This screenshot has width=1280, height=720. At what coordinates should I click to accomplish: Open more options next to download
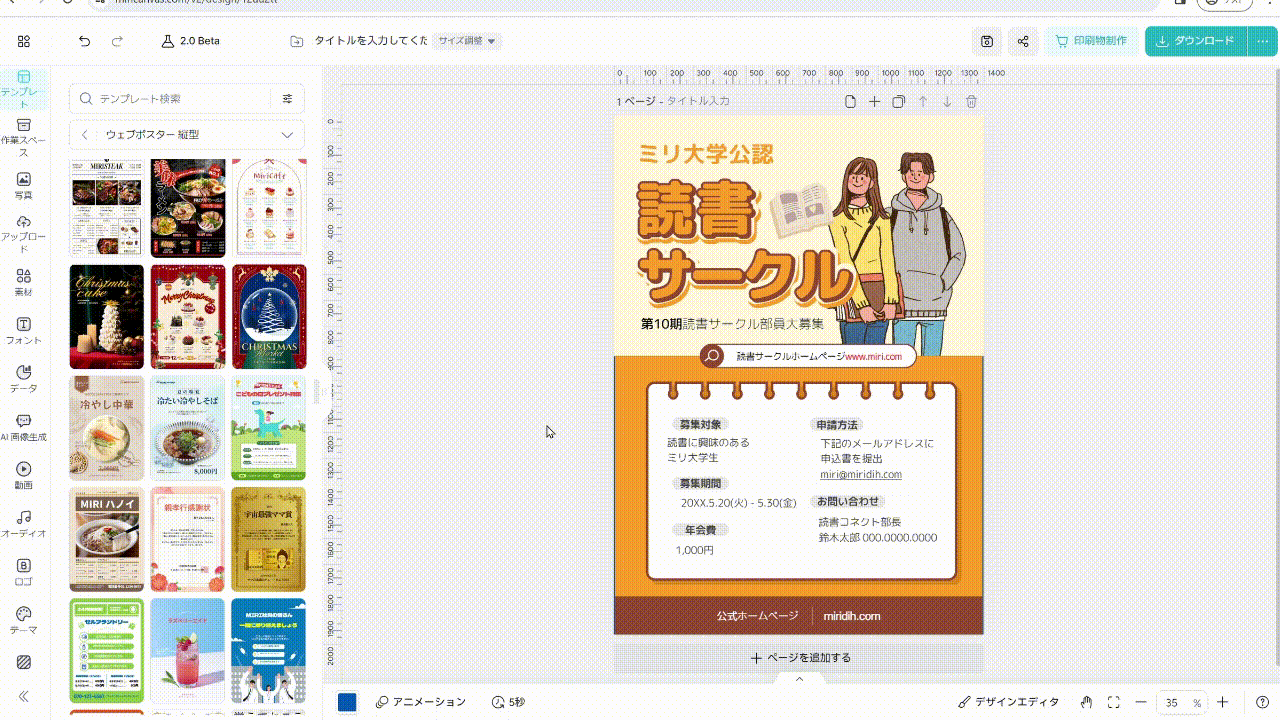[1261, 41]
